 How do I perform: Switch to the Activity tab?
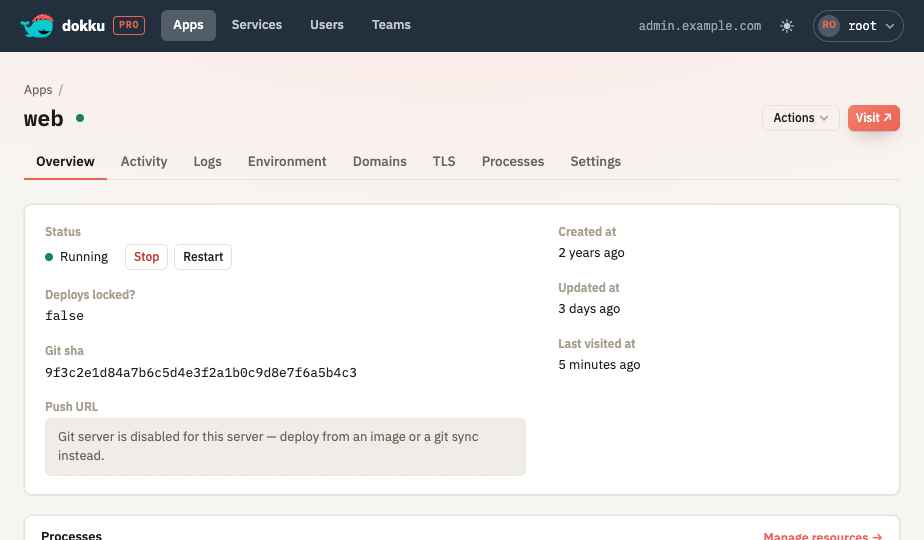click(144, 162)
